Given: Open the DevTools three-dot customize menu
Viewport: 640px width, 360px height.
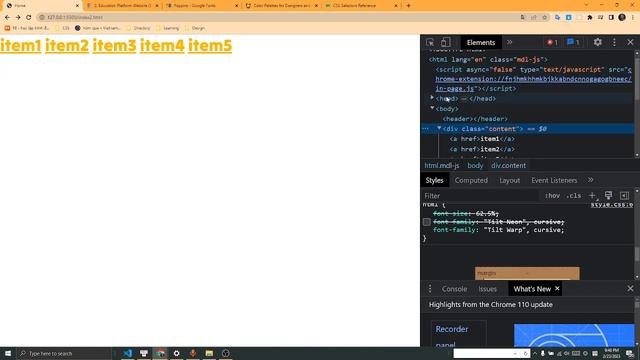Looking at the screenshot, I should click(x=614, y=42).
